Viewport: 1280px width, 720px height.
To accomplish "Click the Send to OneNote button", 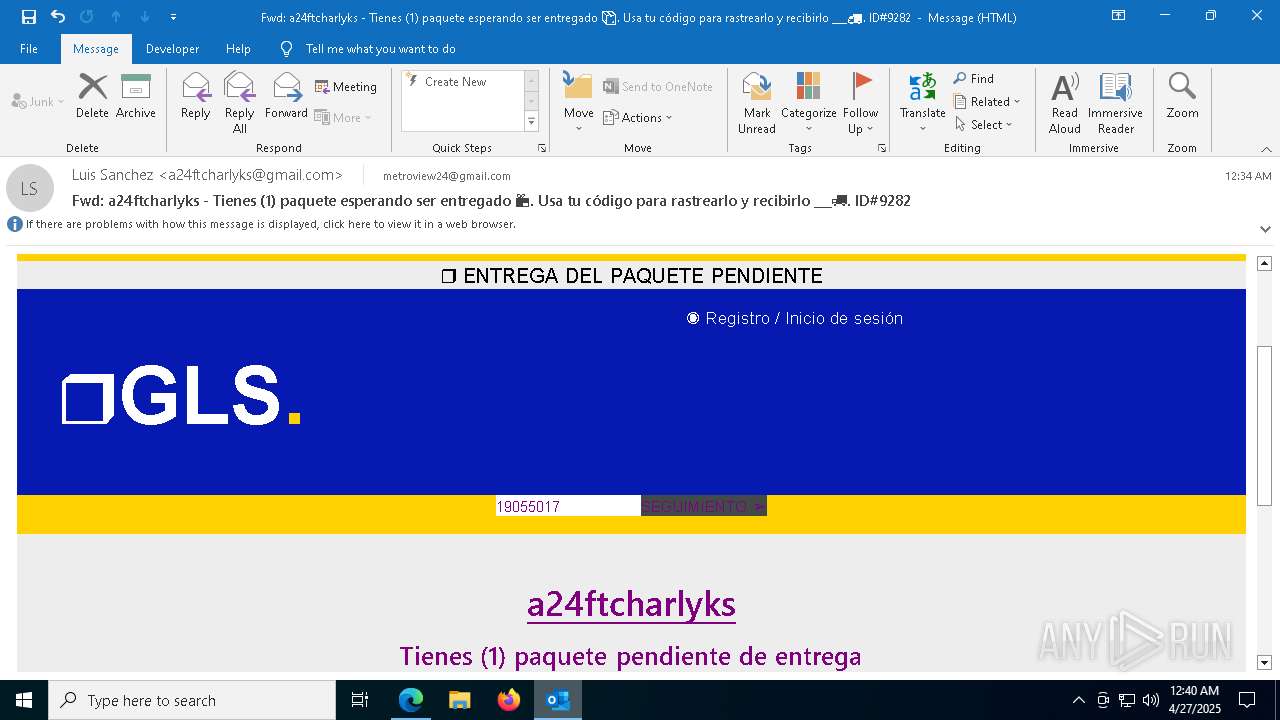I will 658,87.
